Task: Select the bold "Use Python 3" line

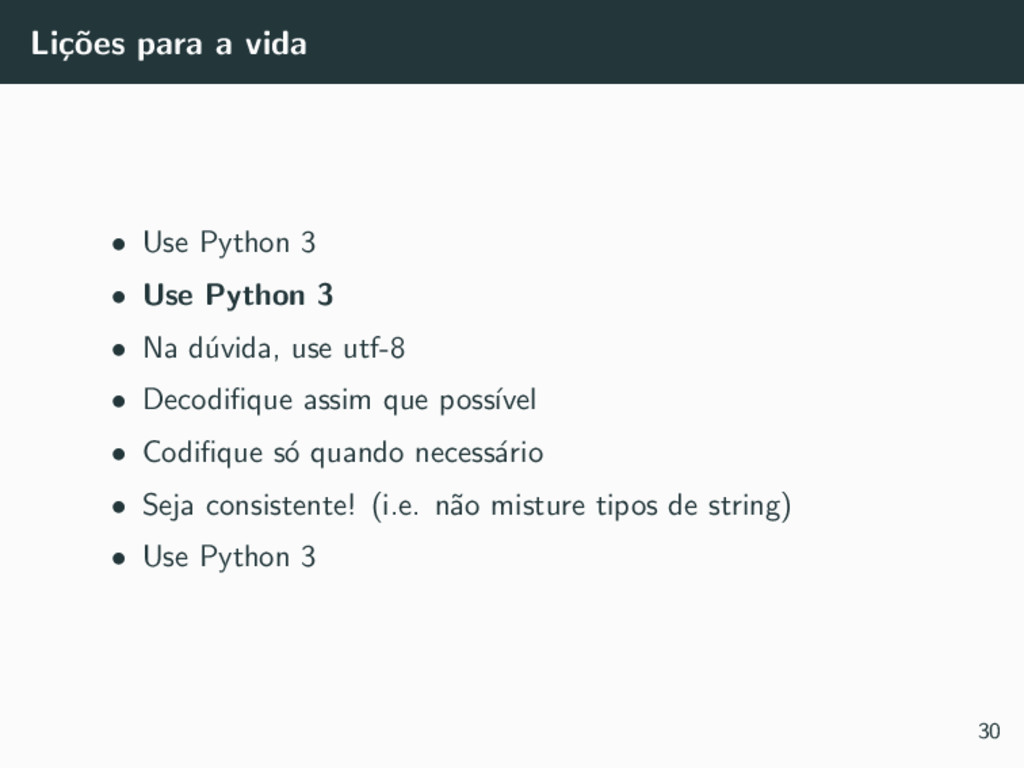Action: coord(238,295)
